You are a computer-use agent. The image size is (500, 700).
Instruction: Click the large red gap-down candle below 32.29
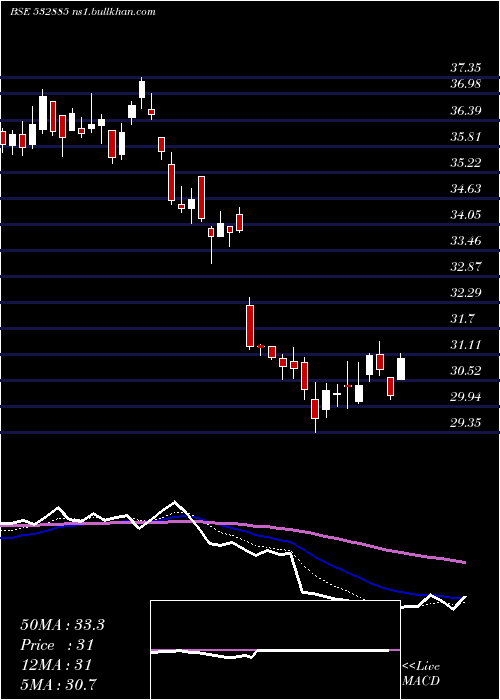point(250,326)
